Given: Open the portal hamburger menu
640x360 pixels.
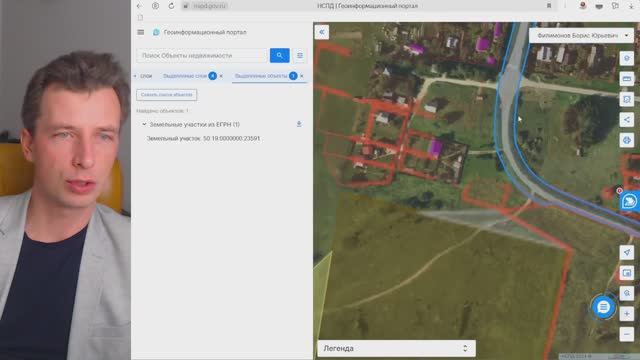Looking at the screenshot, I should 141,32.
